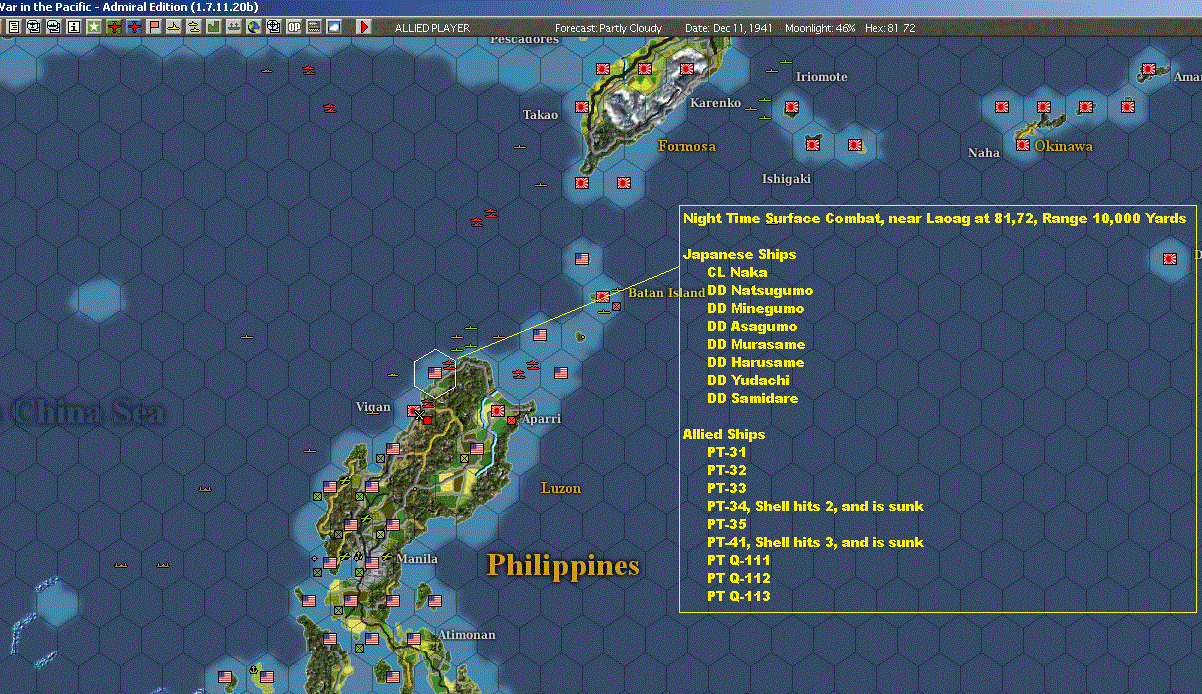The width and height of the screenshot is (1202, 694).
Task: Click the Japanese Ships heading
Action: [739, 254]
